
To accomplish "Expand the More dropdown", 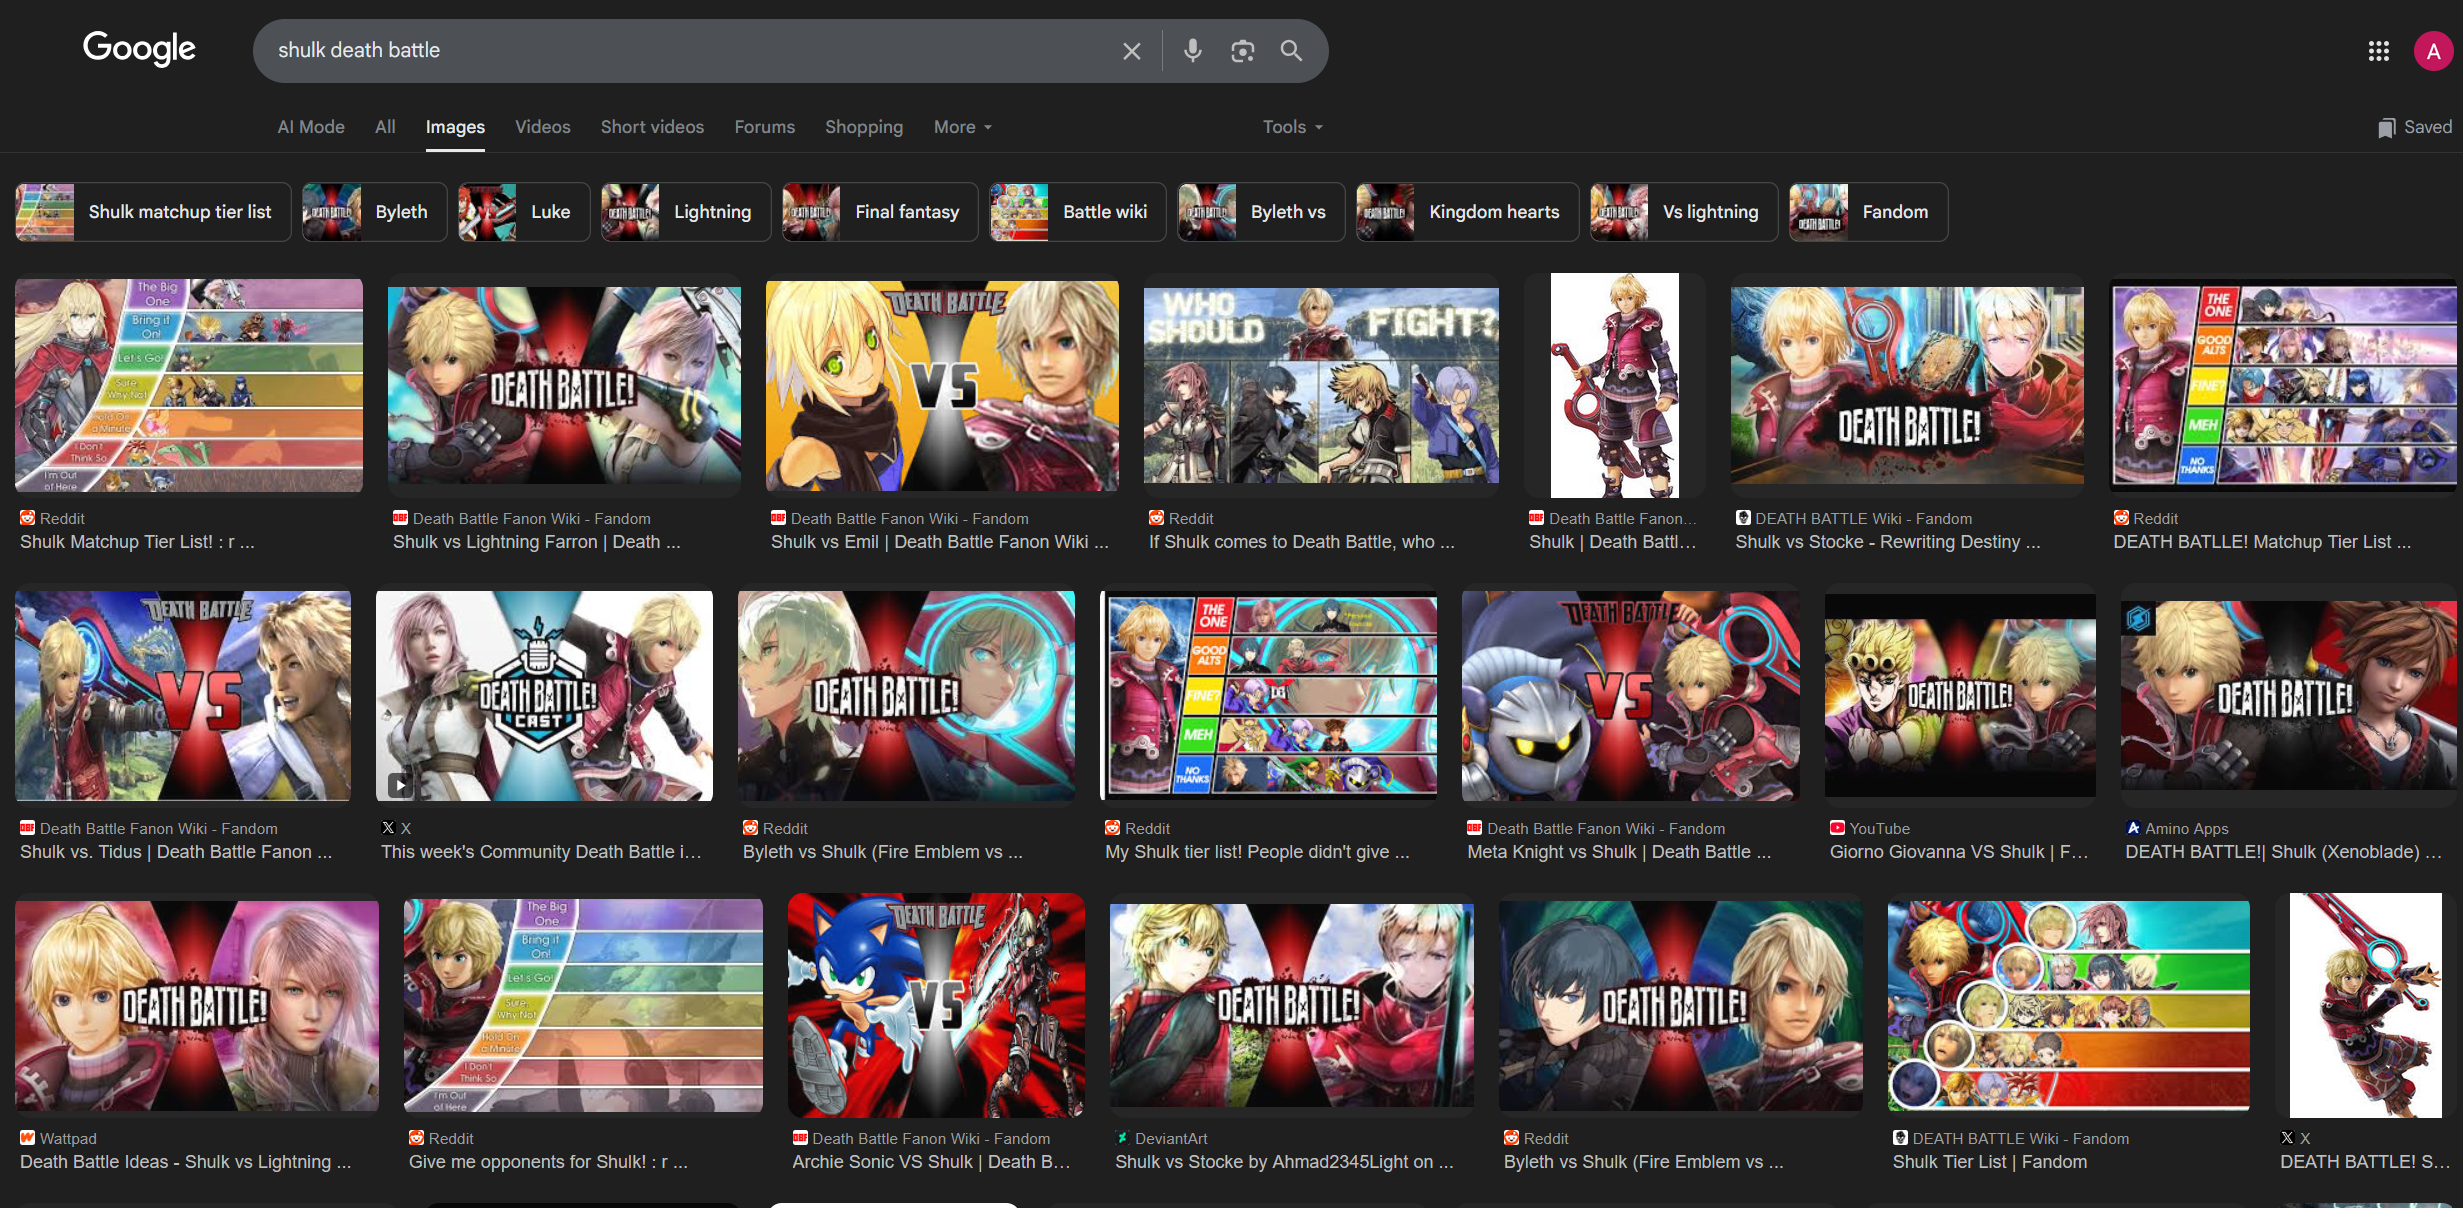I will 962,127.
